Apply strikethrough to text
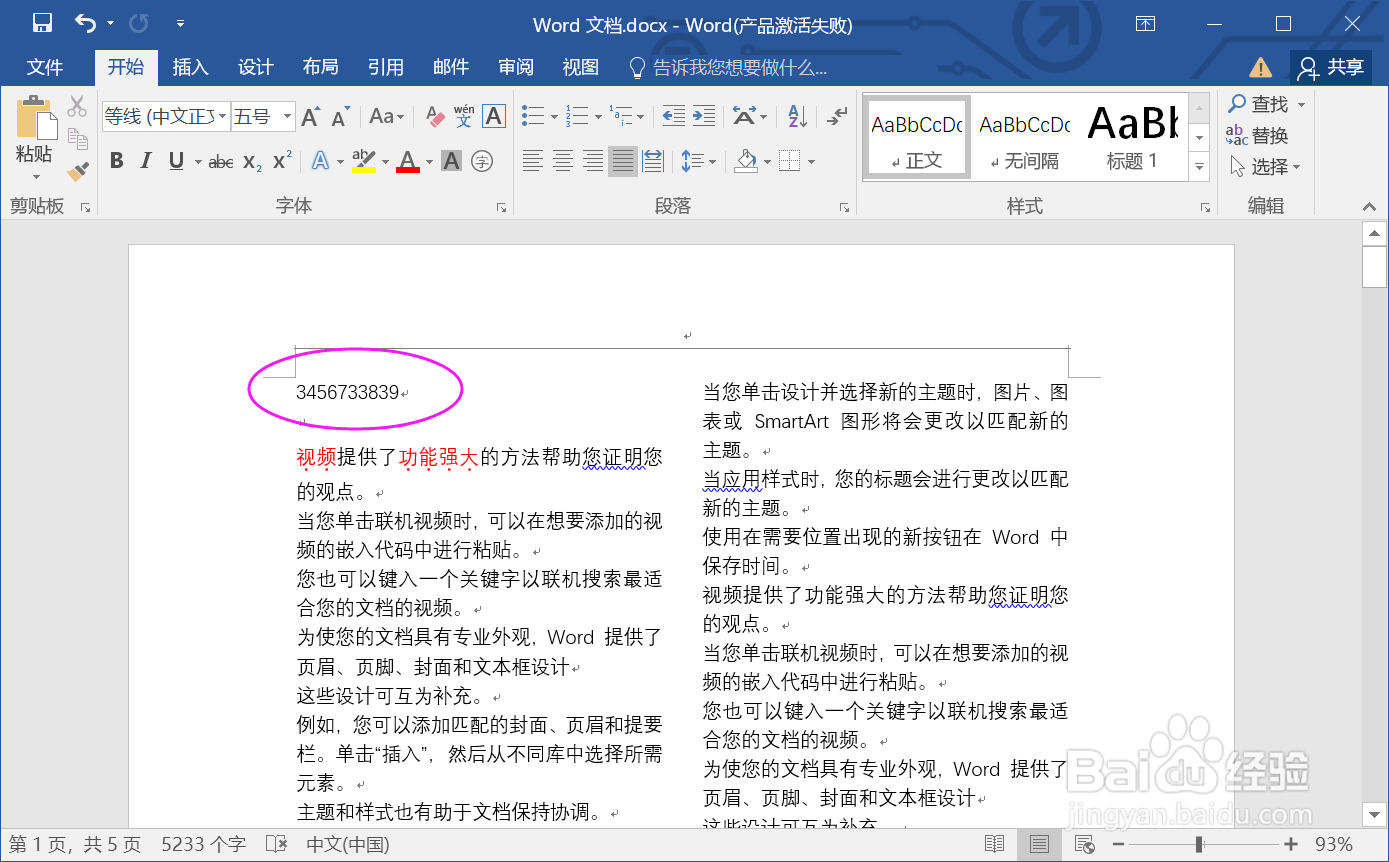Screen dimensions: 1389x862 220,160
